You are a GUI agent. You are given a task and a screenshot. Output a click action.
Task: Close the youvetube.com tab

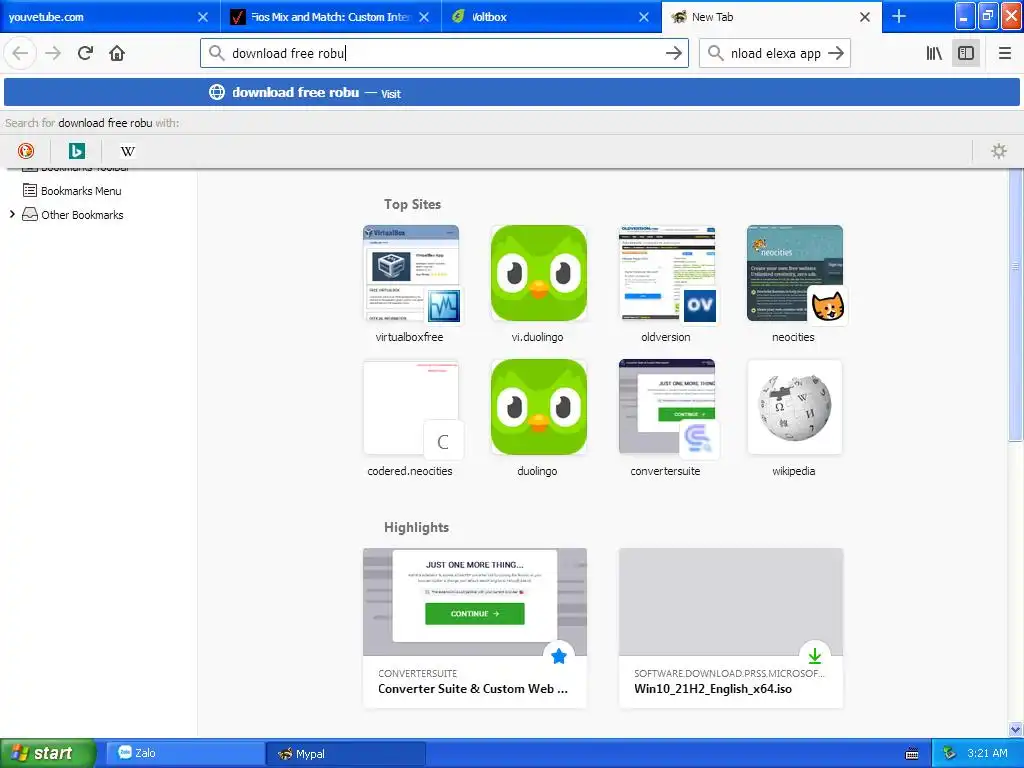[x=203, y=17]
